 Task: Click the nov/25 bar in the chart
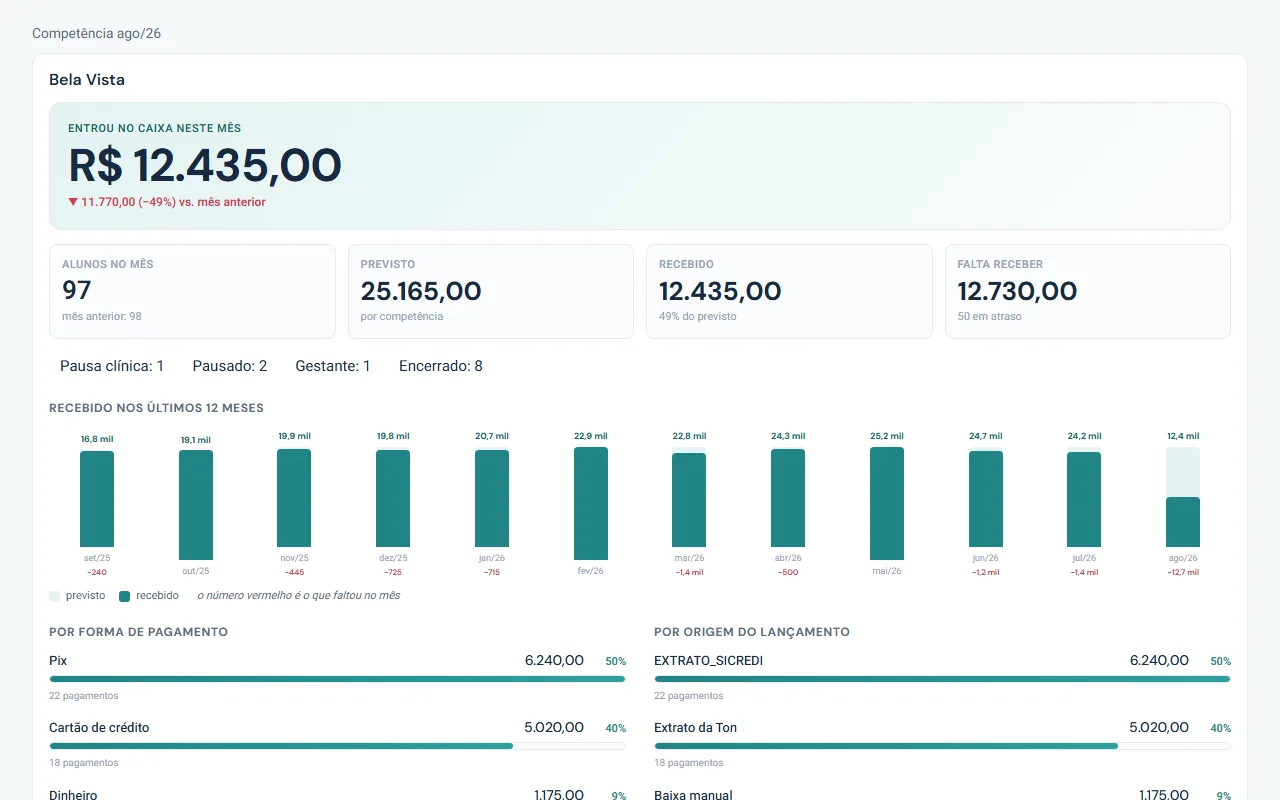click(x=294, y=498)
